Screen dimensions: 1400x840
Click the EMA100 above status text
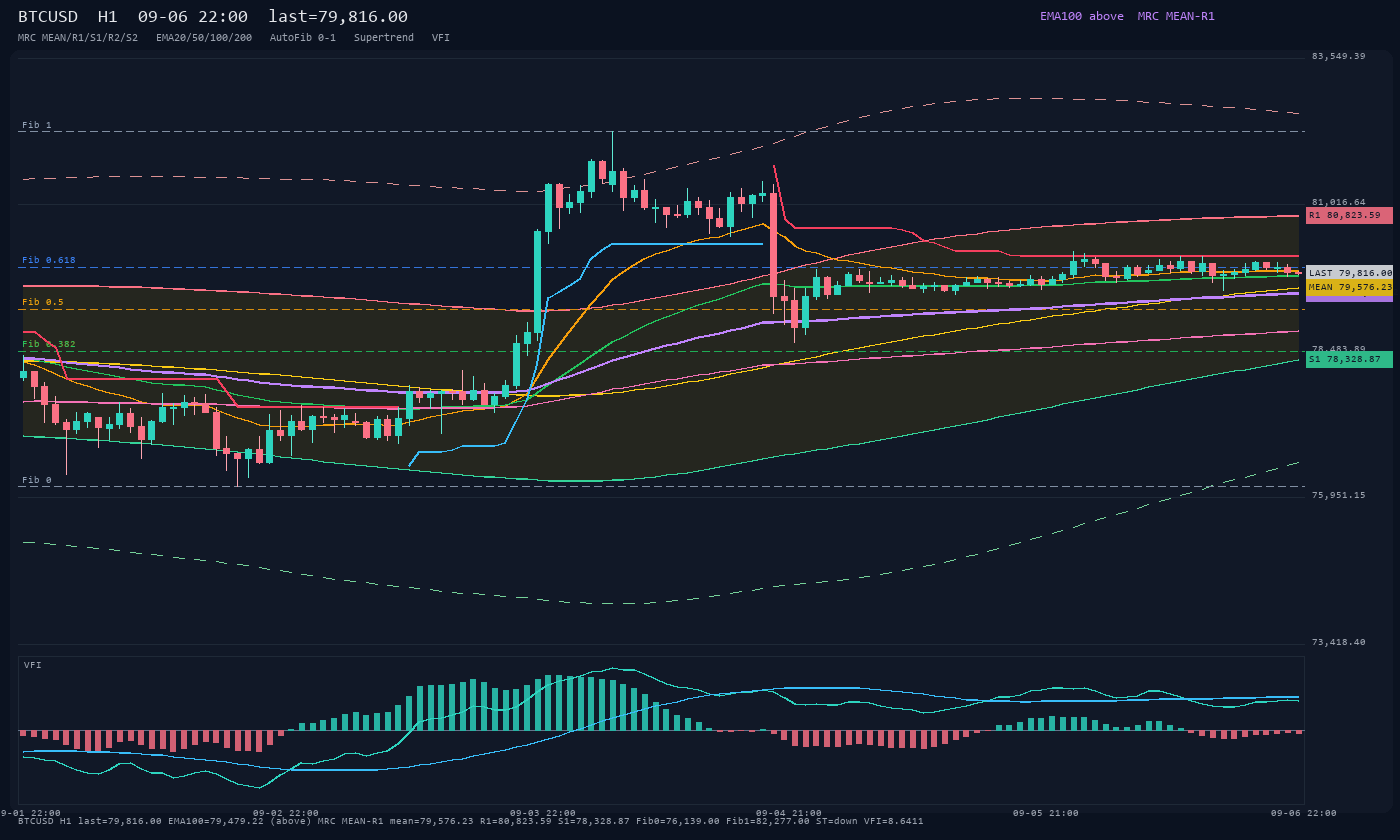point(1081,16)
